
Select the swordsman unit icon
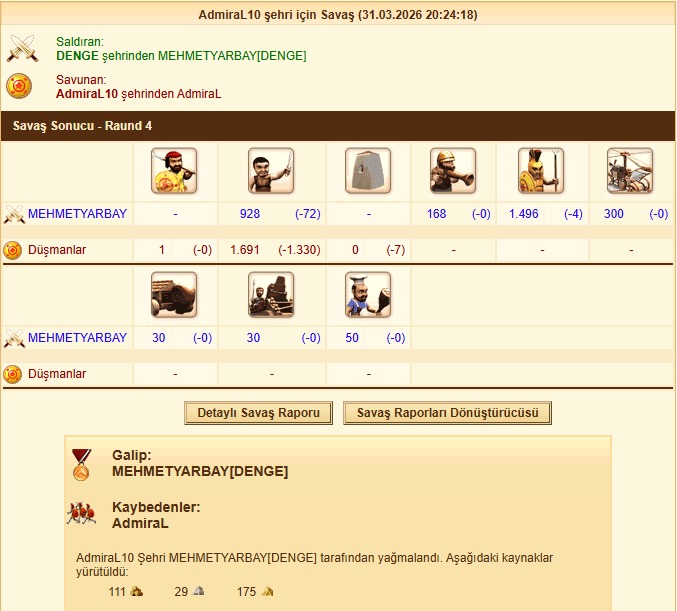(271, 171)
